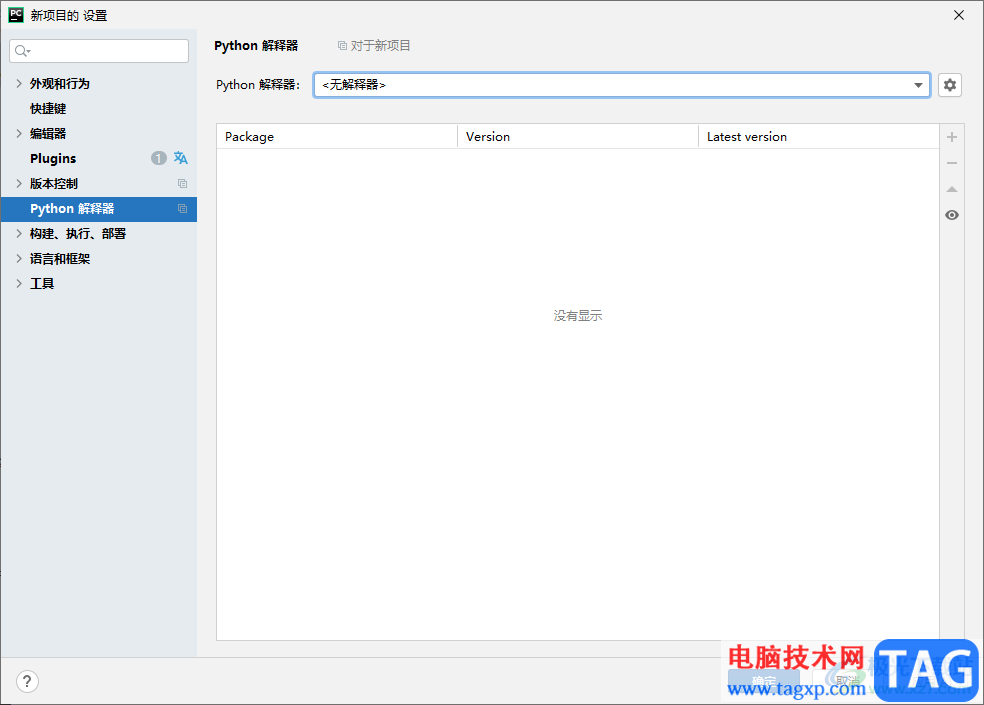This screenshot has width=984, height=705.
Task: Click the help question mark button
Action: coord(27,681)
